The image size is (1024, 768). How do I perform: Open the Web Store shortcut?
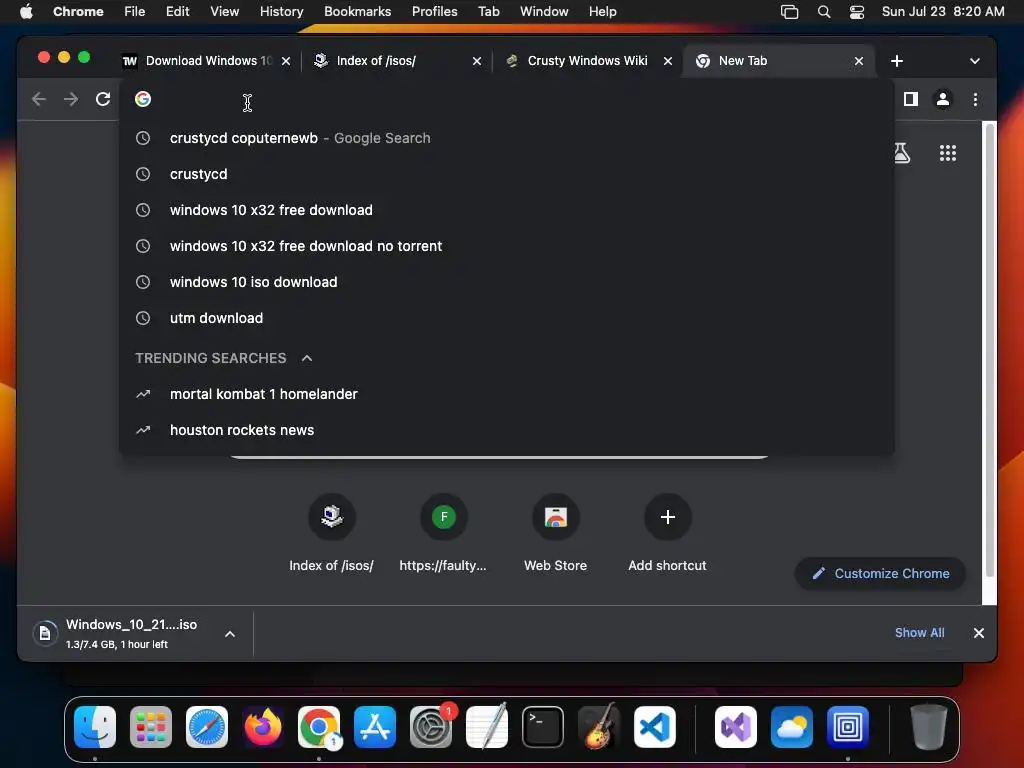point(555,534)
